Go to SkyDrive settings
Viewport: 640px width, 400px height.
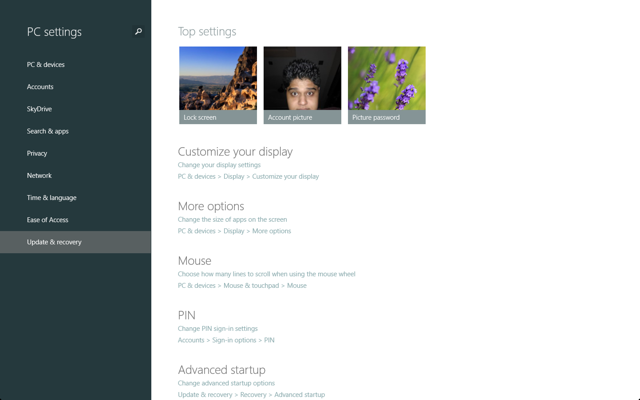39,109
